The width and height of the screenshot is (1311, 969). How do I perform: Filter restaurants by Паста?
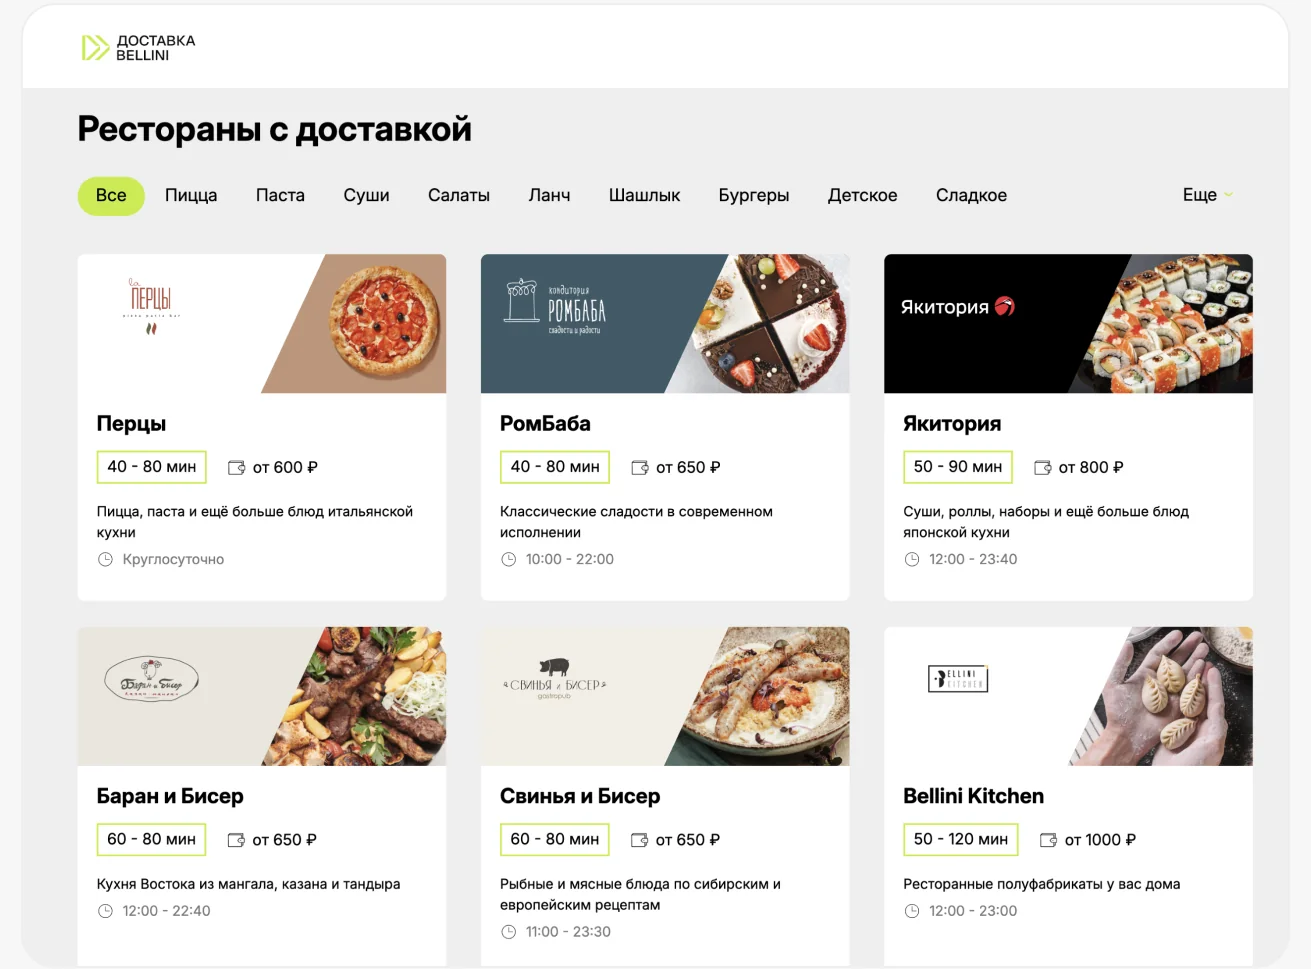pos(280,195)
